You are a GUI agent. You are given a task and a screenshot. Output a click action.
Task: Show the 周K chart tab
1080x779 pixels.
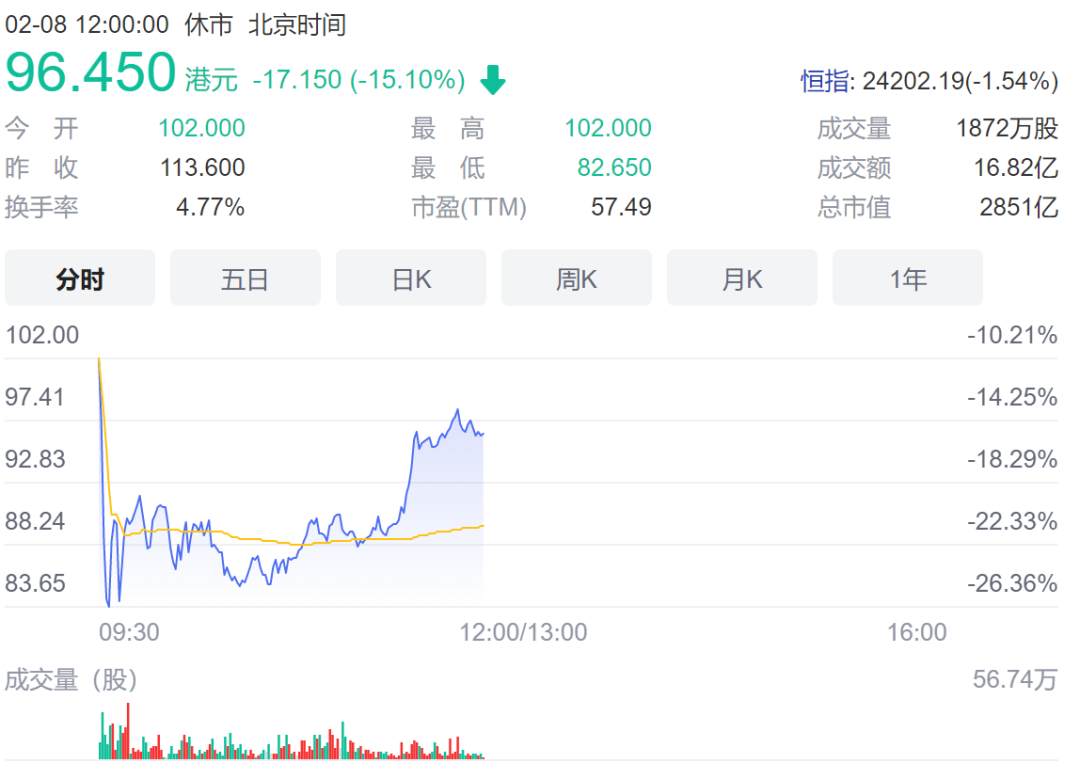tap(576, 279)
